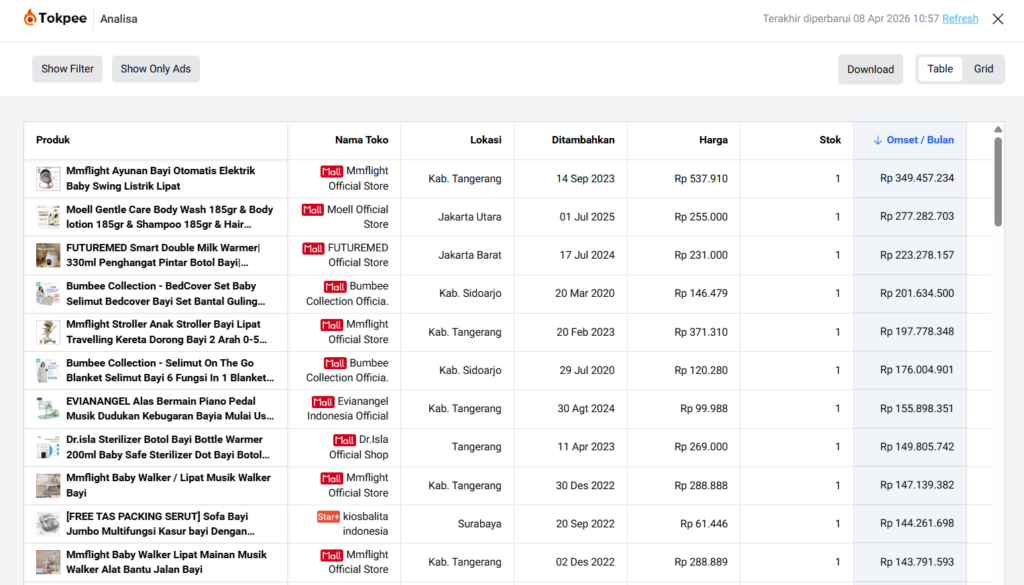Select location Jakarta Barat
Viewport: 1024px width, 585px height.
(470, 255)
